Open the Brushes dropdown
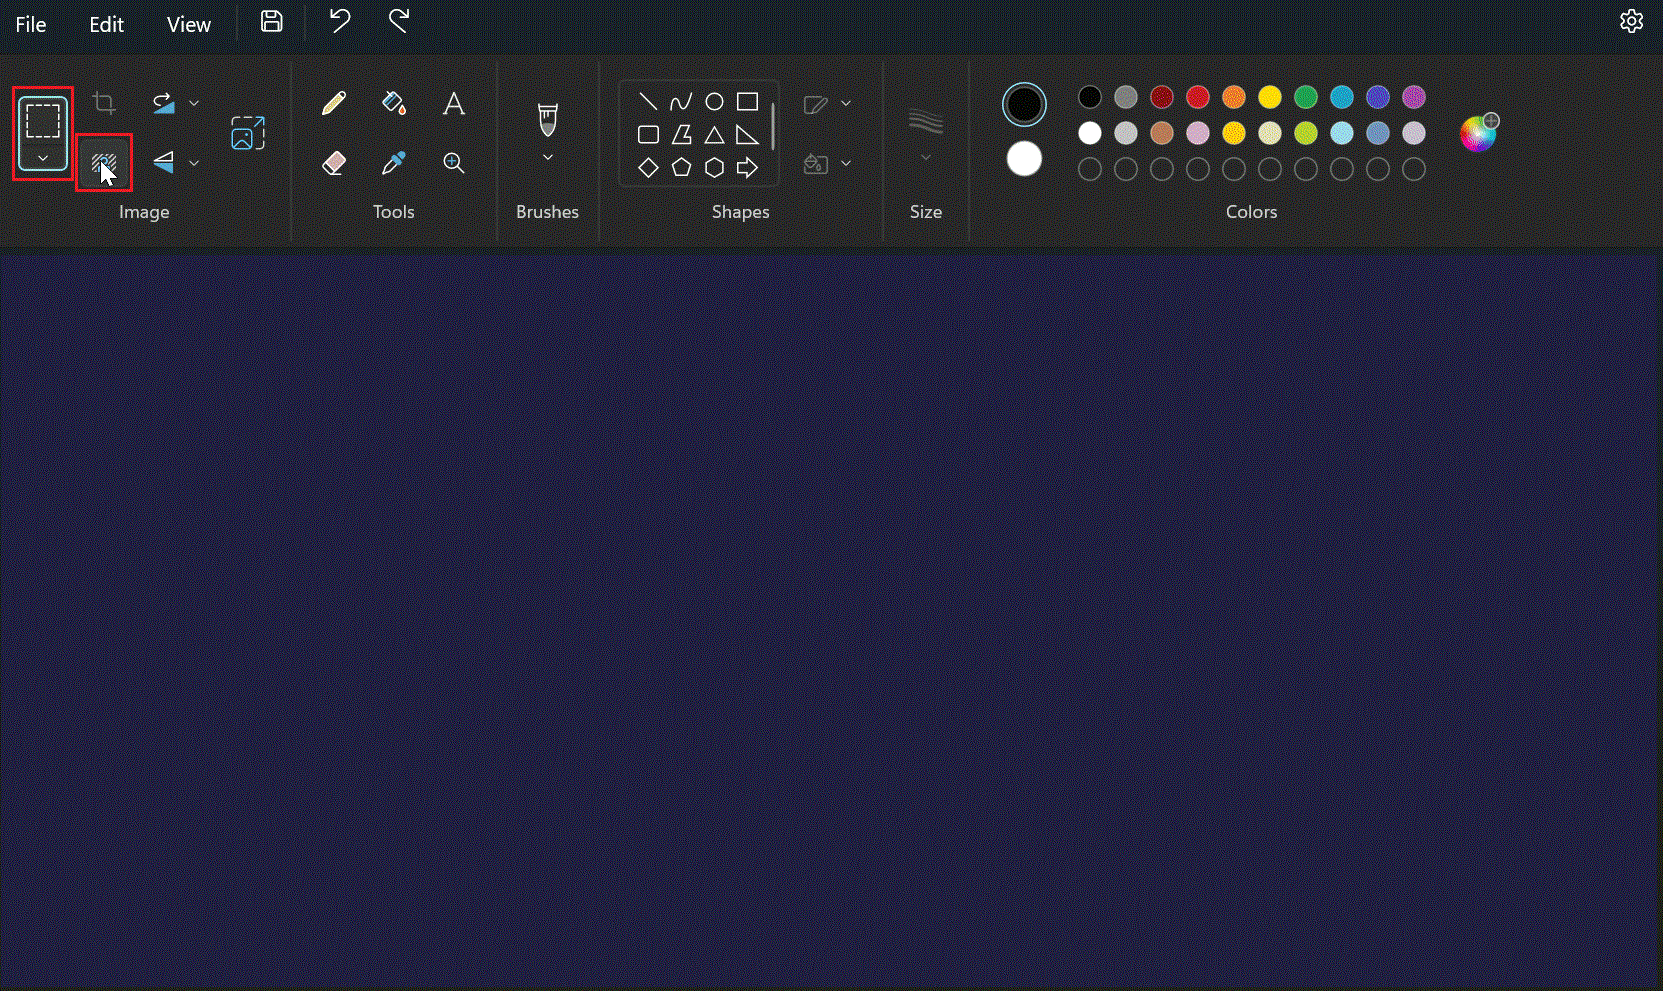The image size is (1663, 991). [x=547, y=157]
